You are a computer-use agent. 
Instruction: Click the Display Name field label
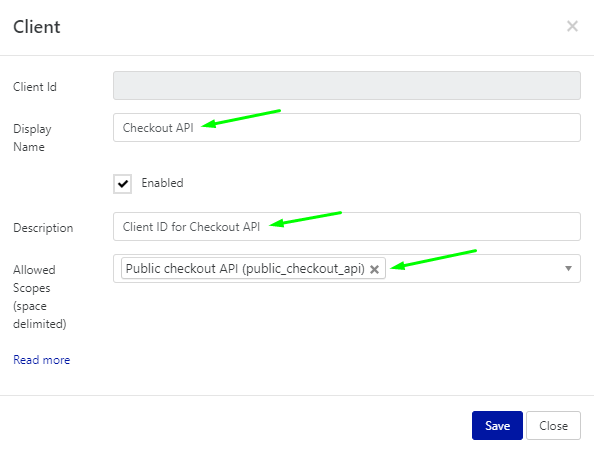tap(32, 138)
